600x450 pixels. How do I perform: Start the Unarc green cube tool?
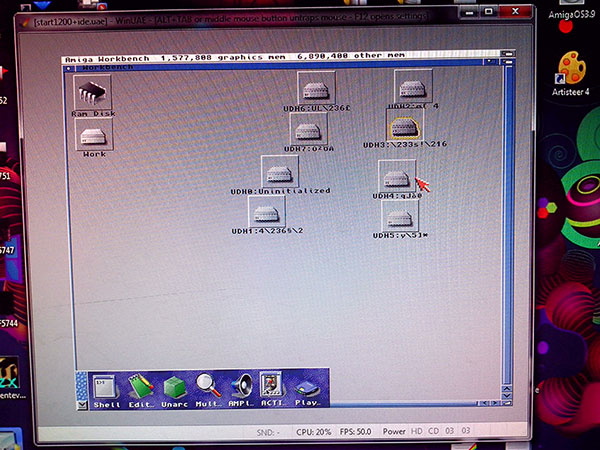175,387
